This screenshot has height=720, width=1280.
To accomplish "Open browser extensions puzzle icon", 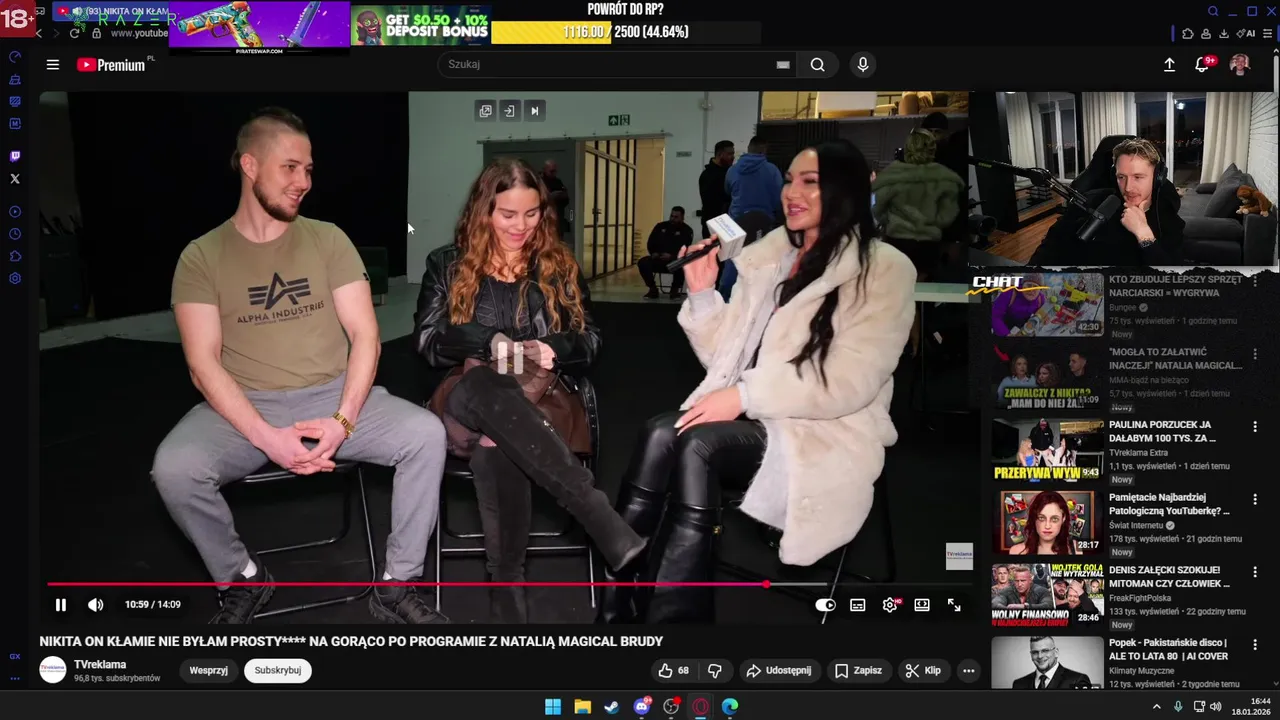I will point(1187,33).
